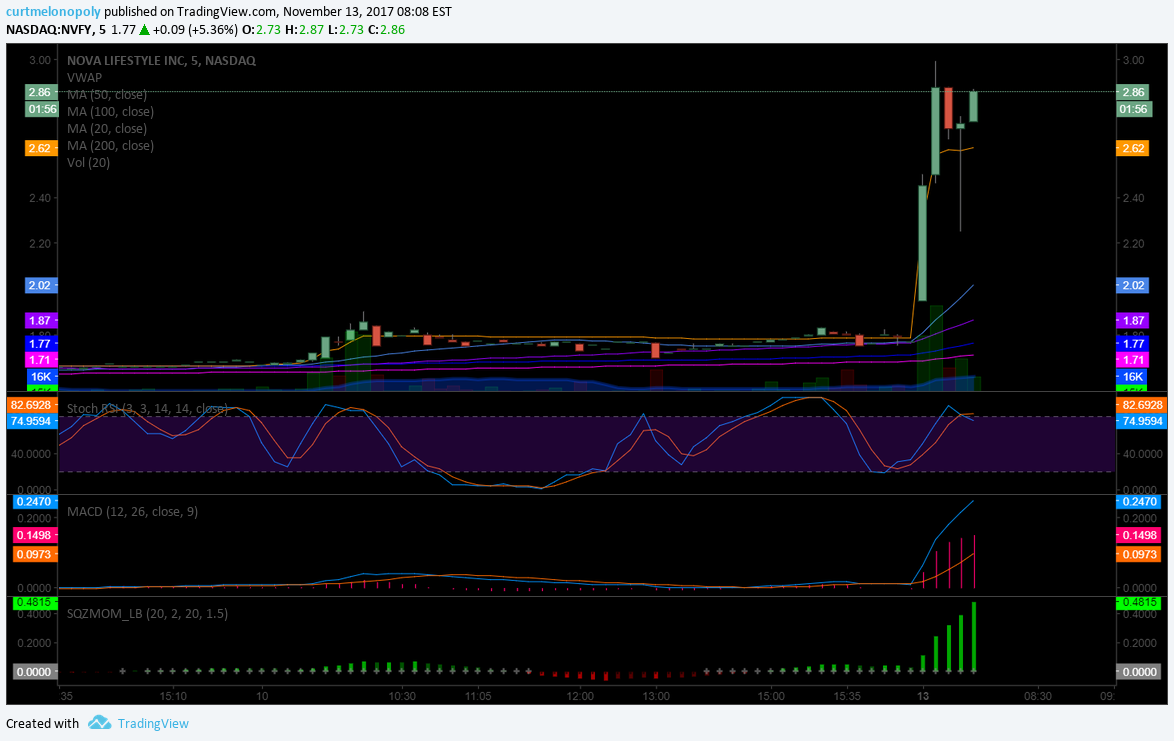This screenshot has height=741, width=1174.
Task: Click the green up-arrow beside 1.77 in the header
Action: 145,30
